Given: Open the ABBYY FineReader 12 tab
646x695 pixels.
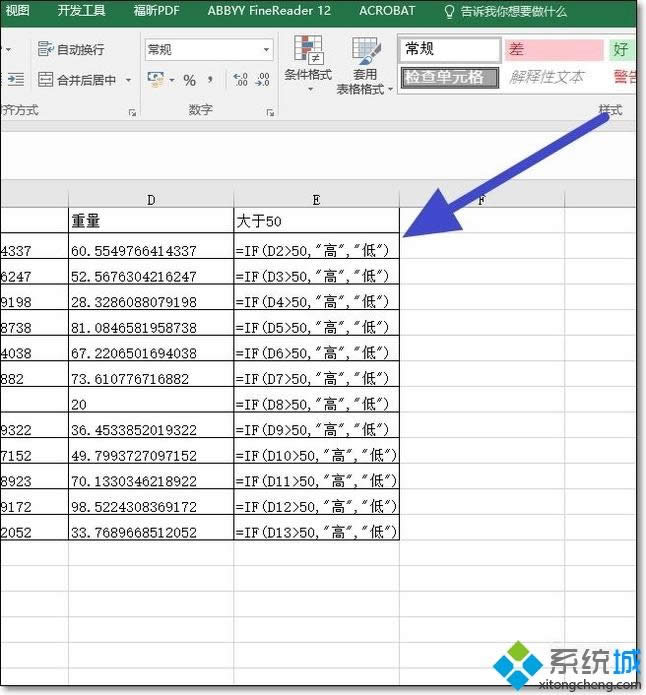Looking at the screenshot, I should pyautogui.click(x=269, y=11).
